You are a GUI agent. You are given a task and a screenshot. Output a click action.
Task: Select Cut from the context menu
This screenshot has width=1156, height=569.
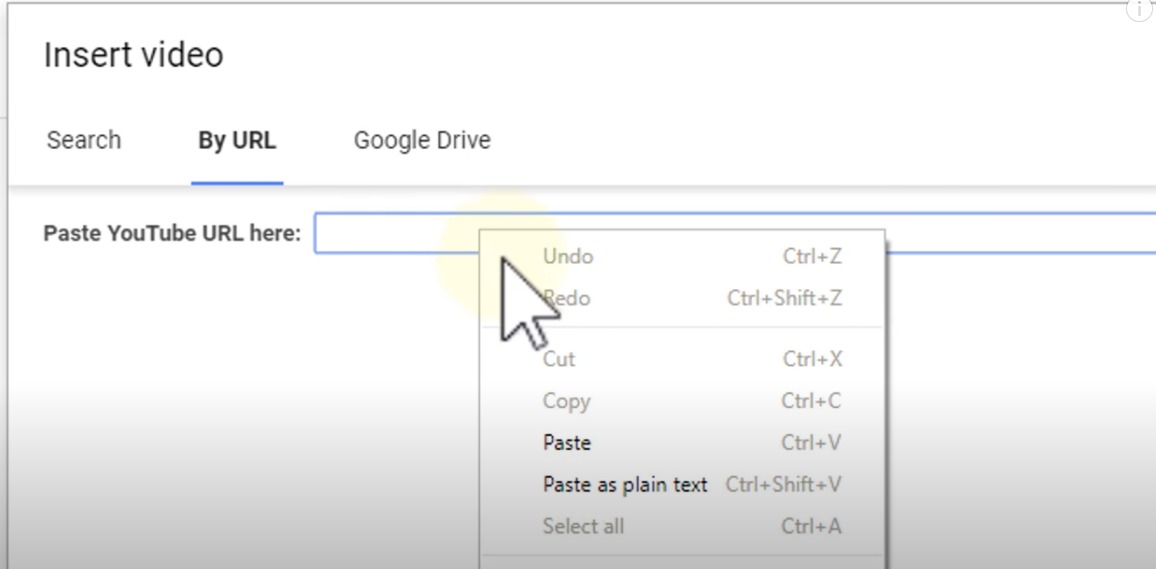tap(559, 359)
